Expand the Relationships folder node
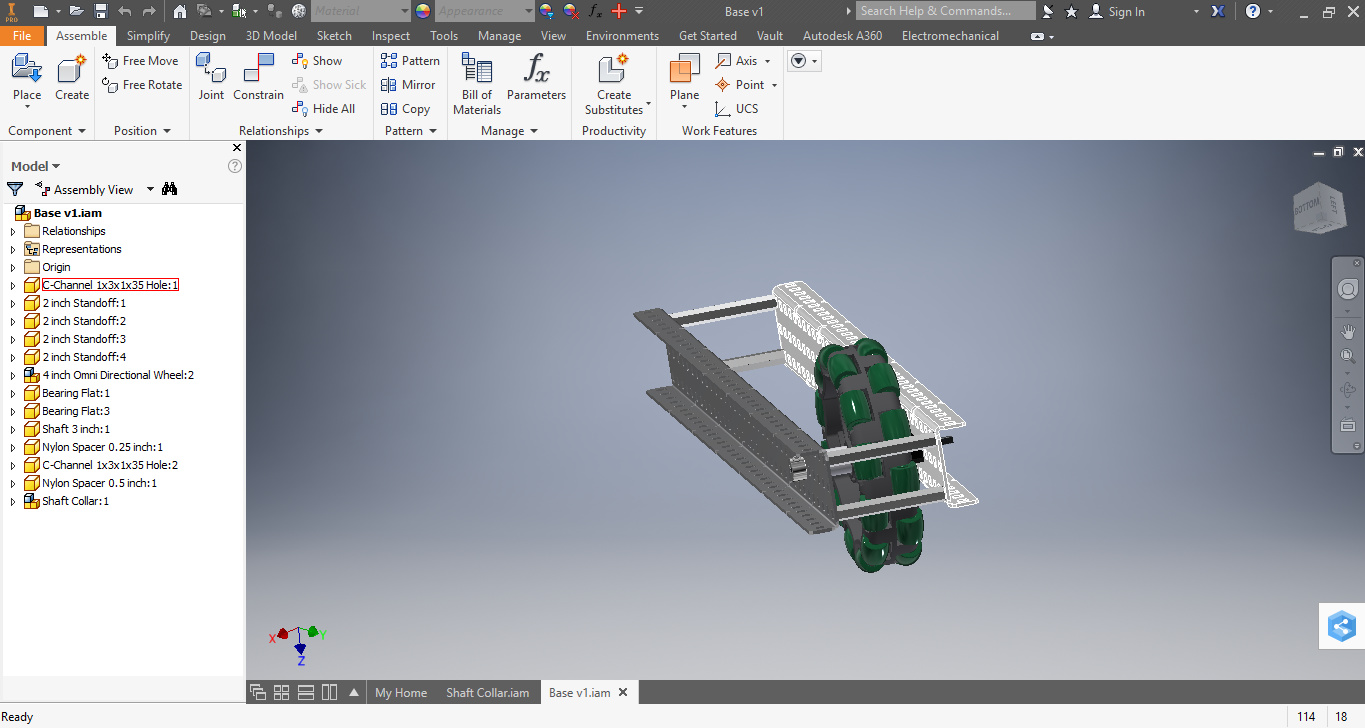1365x728 pixels. [13, 231]
